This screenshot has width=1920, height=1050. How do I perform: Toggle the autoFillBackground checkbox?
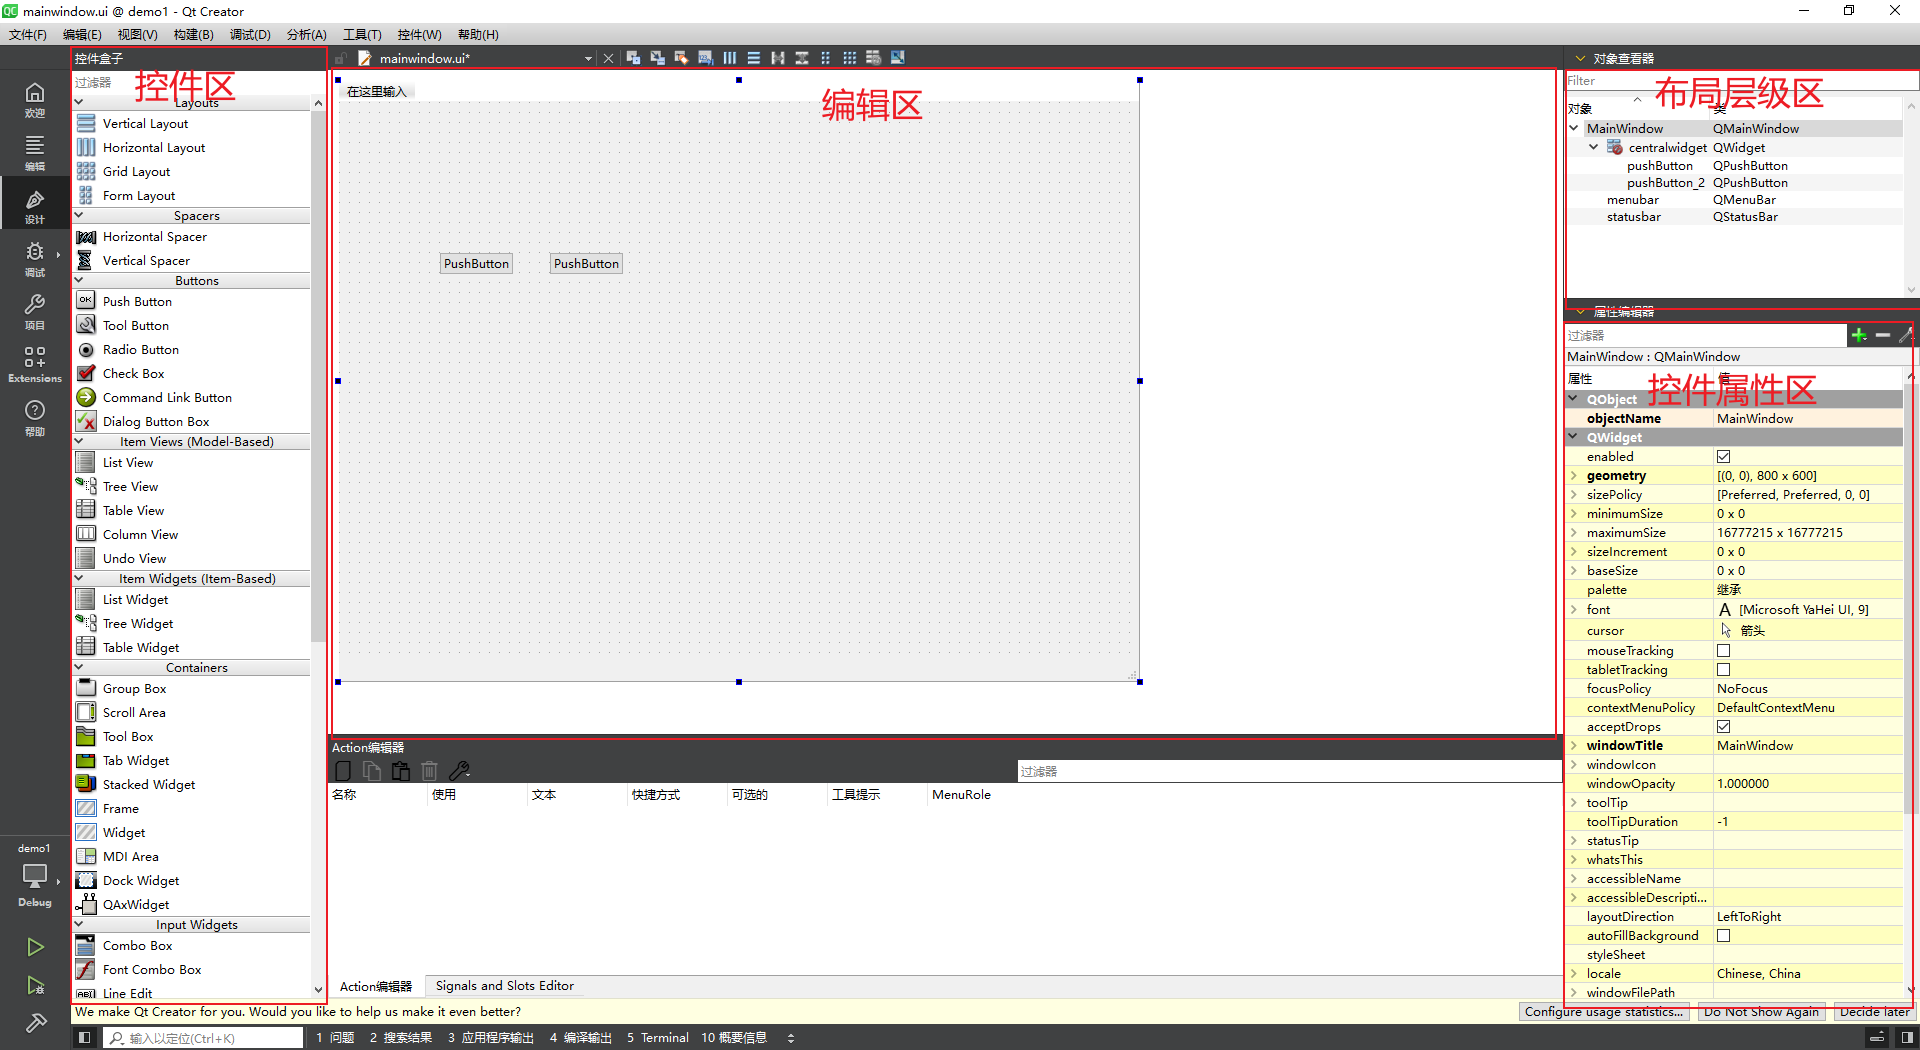pyautogui.click(x=1723, y=936)
